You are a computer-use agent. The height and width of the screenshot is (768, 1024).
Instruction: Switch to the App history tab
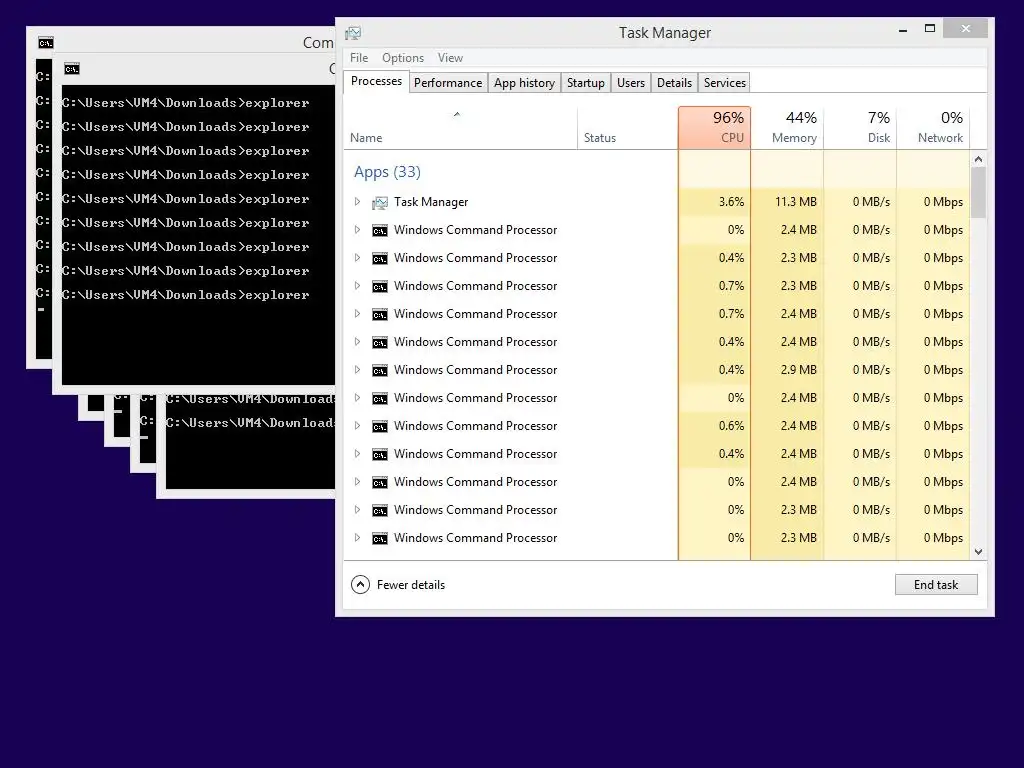(x=524, y=83)
